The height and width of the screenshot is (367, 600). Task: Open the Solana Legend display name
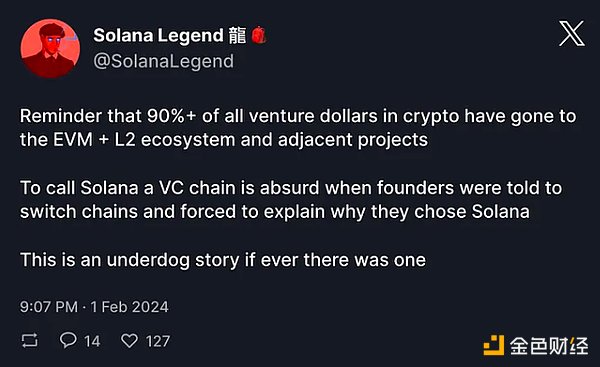click(x=158, y=35)
